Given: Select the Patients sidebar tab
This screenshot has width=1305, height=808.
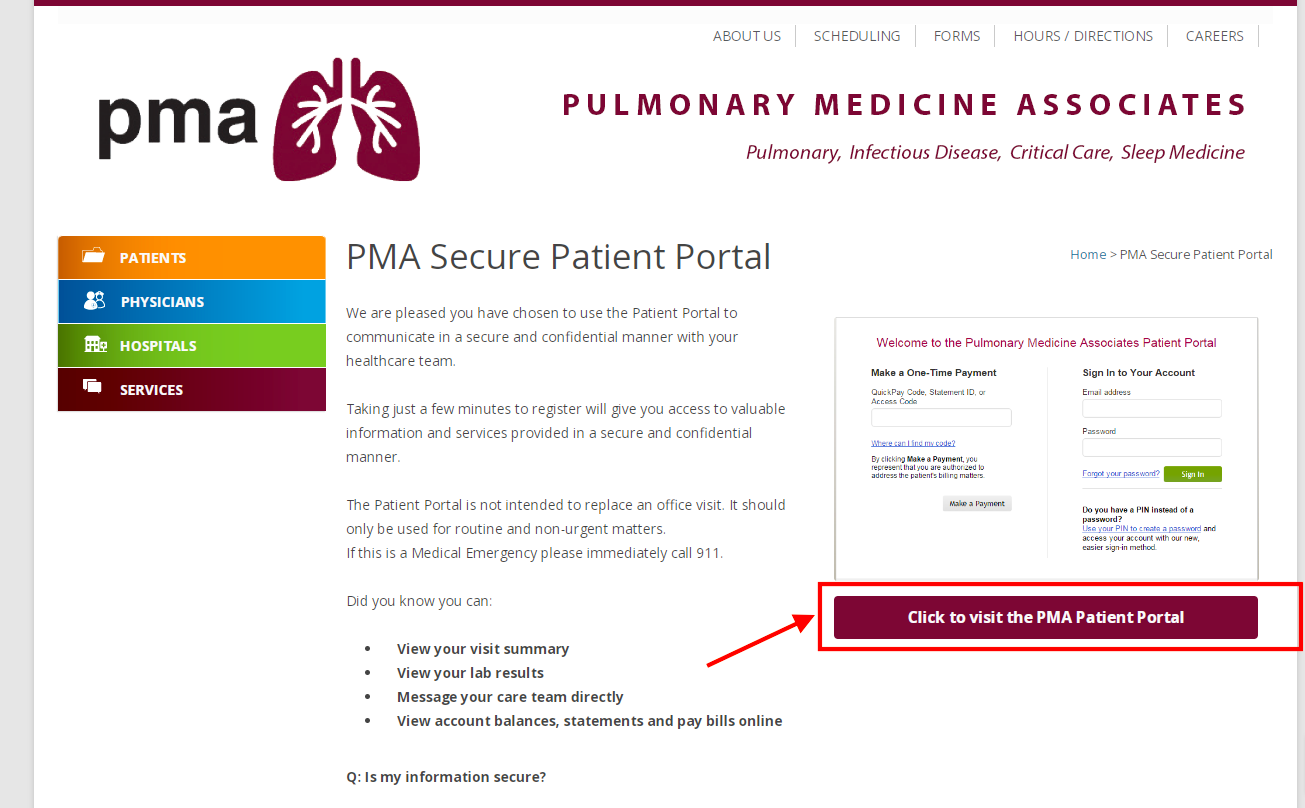Looking at the screenshot, I should 192,258.
